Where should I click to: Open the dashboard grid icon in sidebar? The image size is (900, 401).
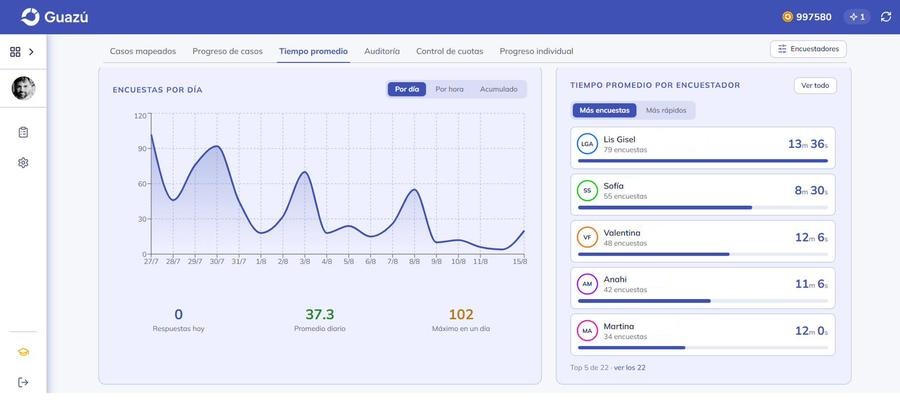pyautogui.click(x=15, y=52)
